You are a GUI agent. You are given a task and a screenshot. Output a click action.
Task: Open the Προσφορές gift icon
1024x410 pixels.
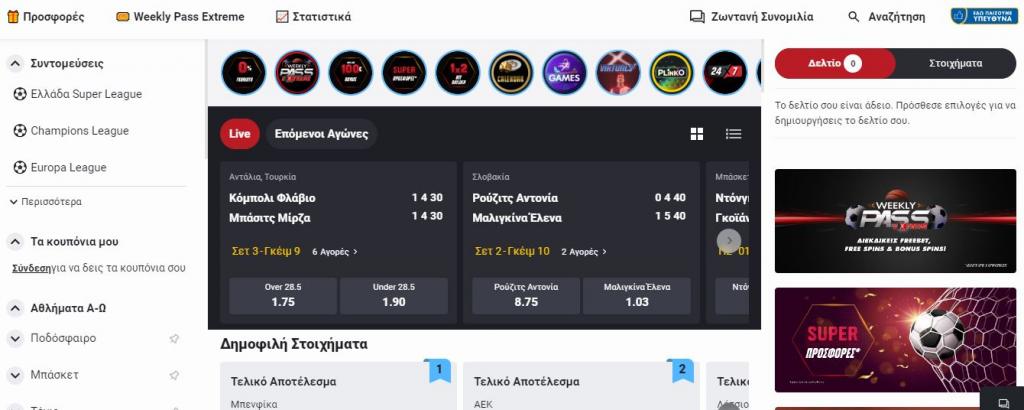[13, 17]
